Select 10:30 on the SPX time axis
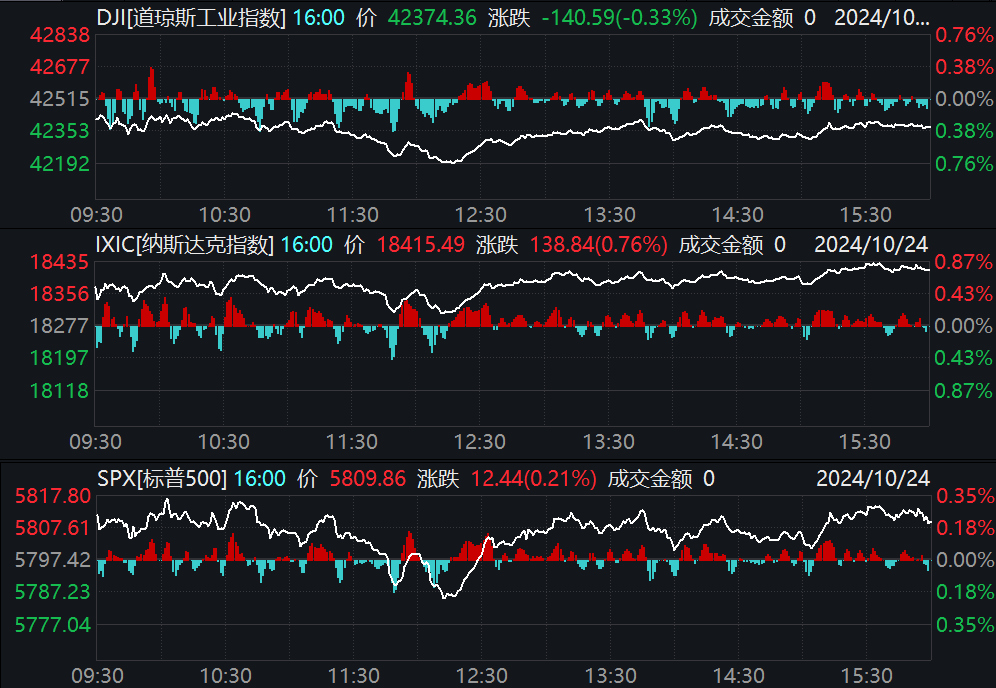Image resolution: width=996 pixels, height=688 pixels. [x=224, y=675]
